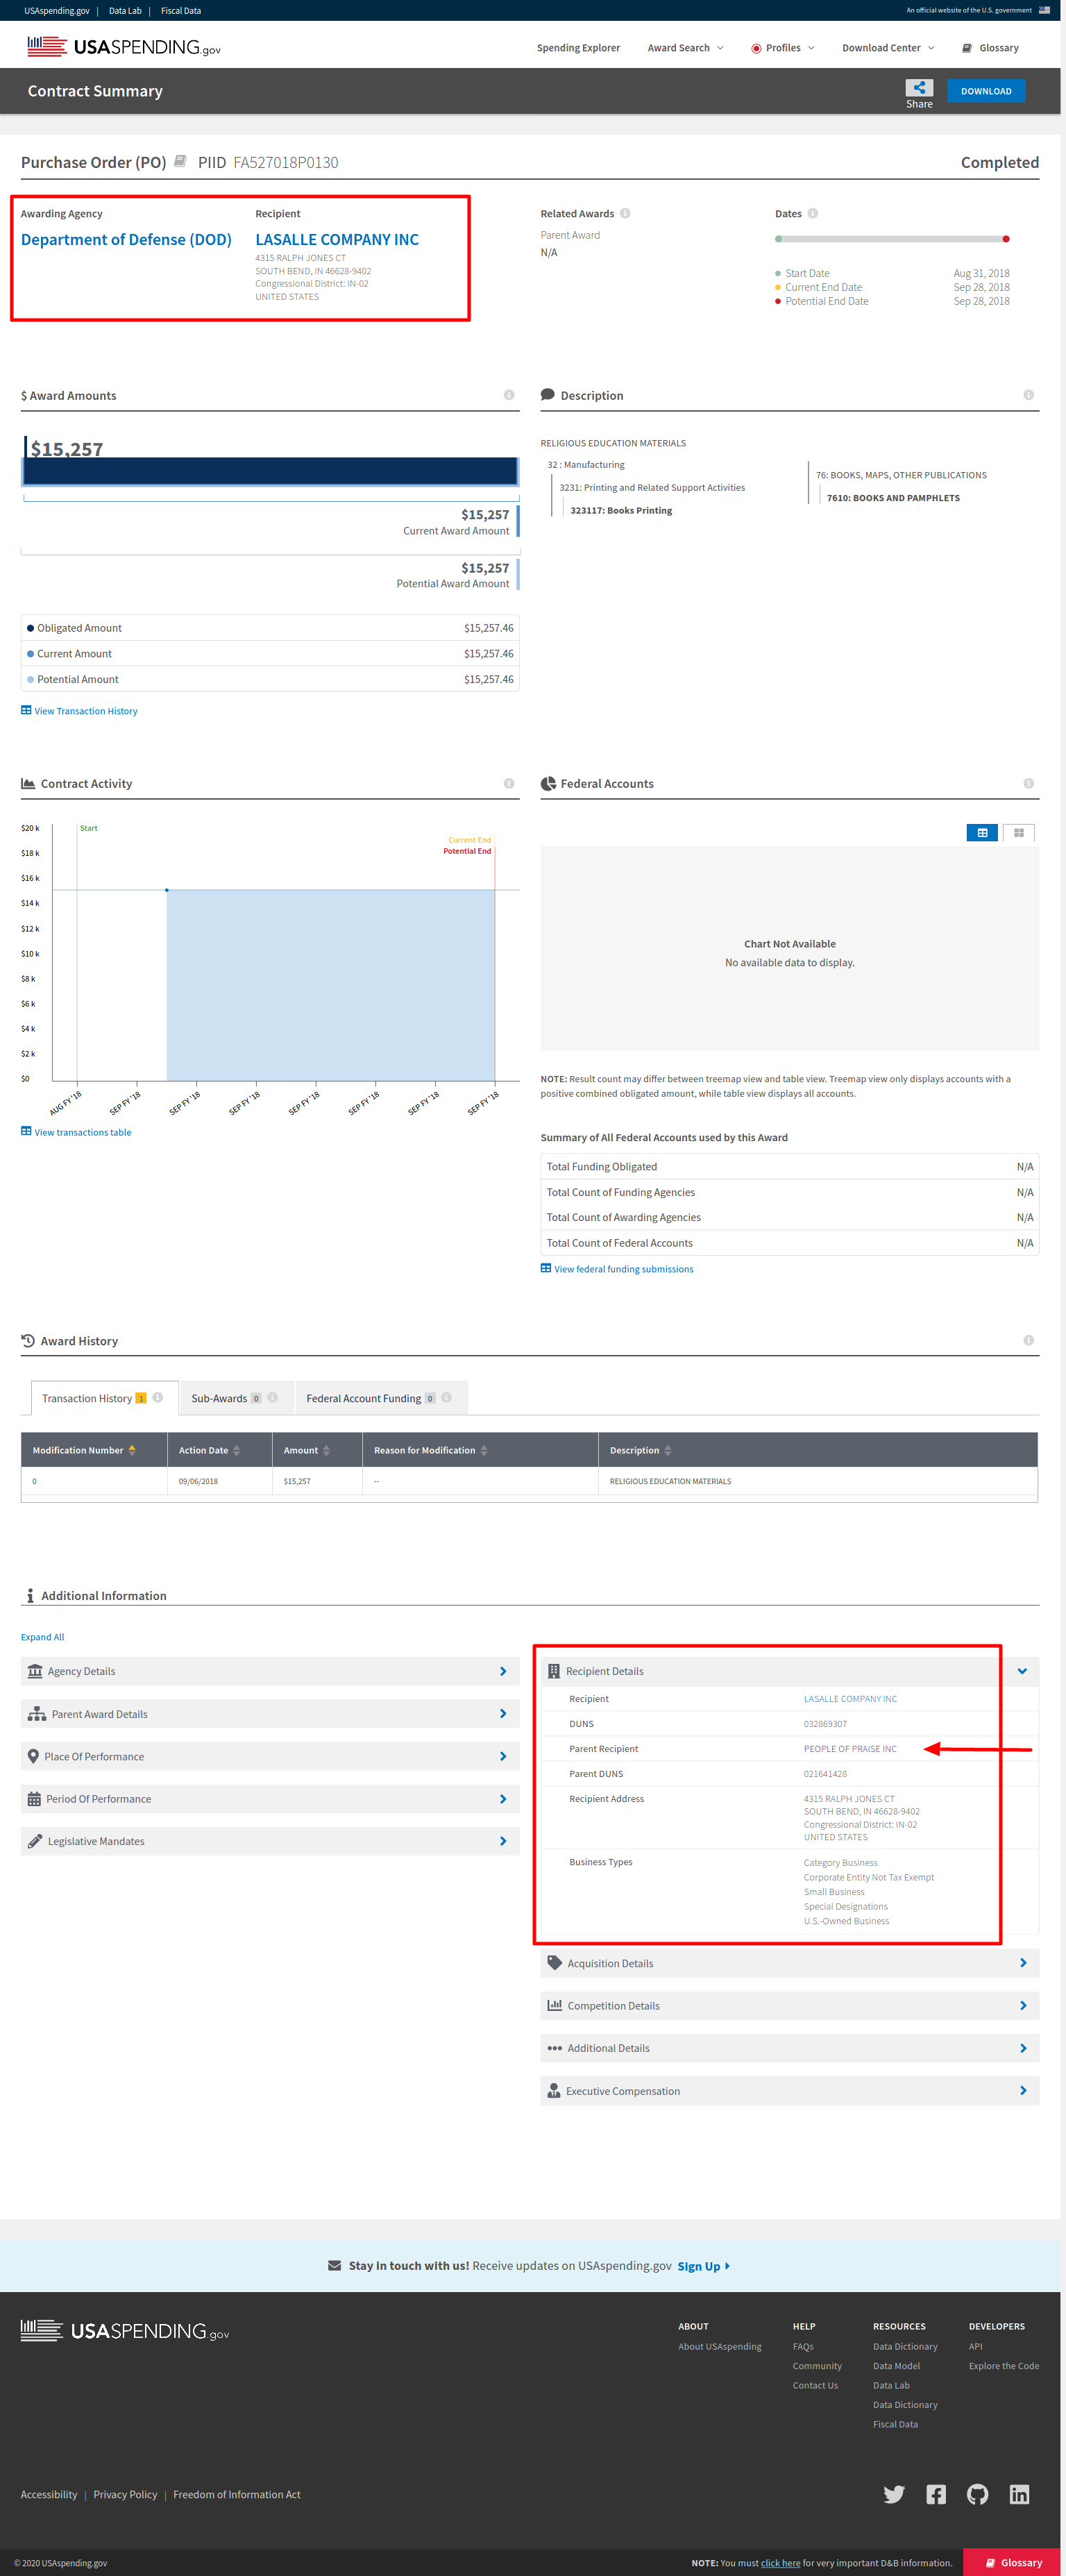Select Sub-Awards tab

236,1398
